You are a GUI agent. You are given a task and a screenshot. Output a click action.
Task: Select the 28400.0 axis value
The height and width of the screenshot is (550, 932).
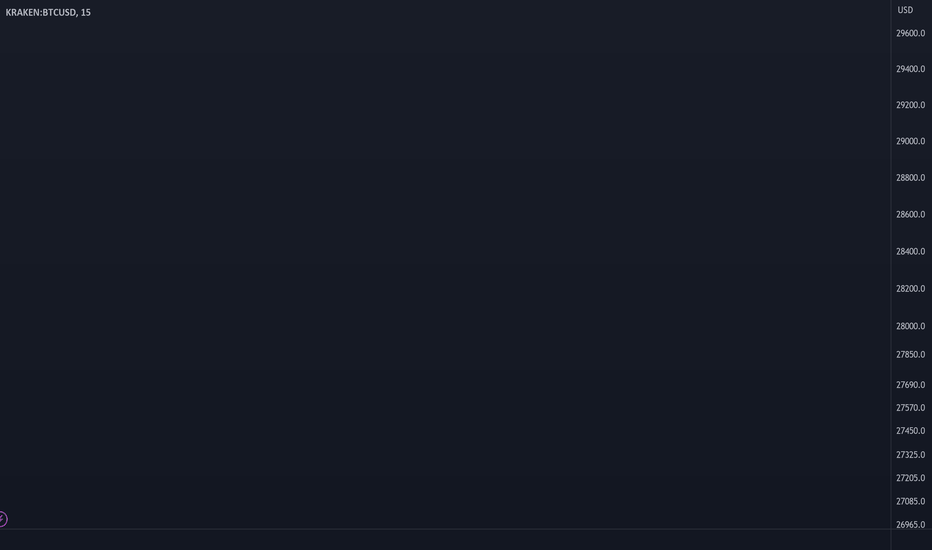point(910,251)
